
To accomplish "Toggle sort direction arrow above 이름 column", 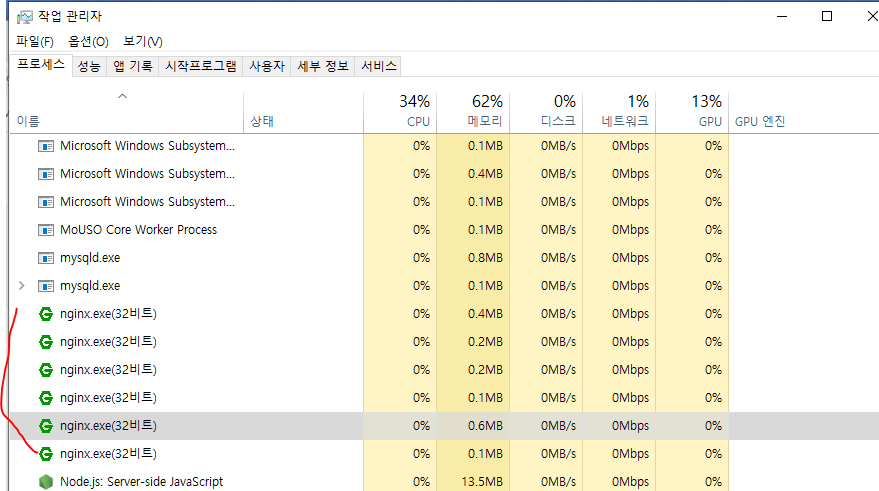I will point(122,96).
